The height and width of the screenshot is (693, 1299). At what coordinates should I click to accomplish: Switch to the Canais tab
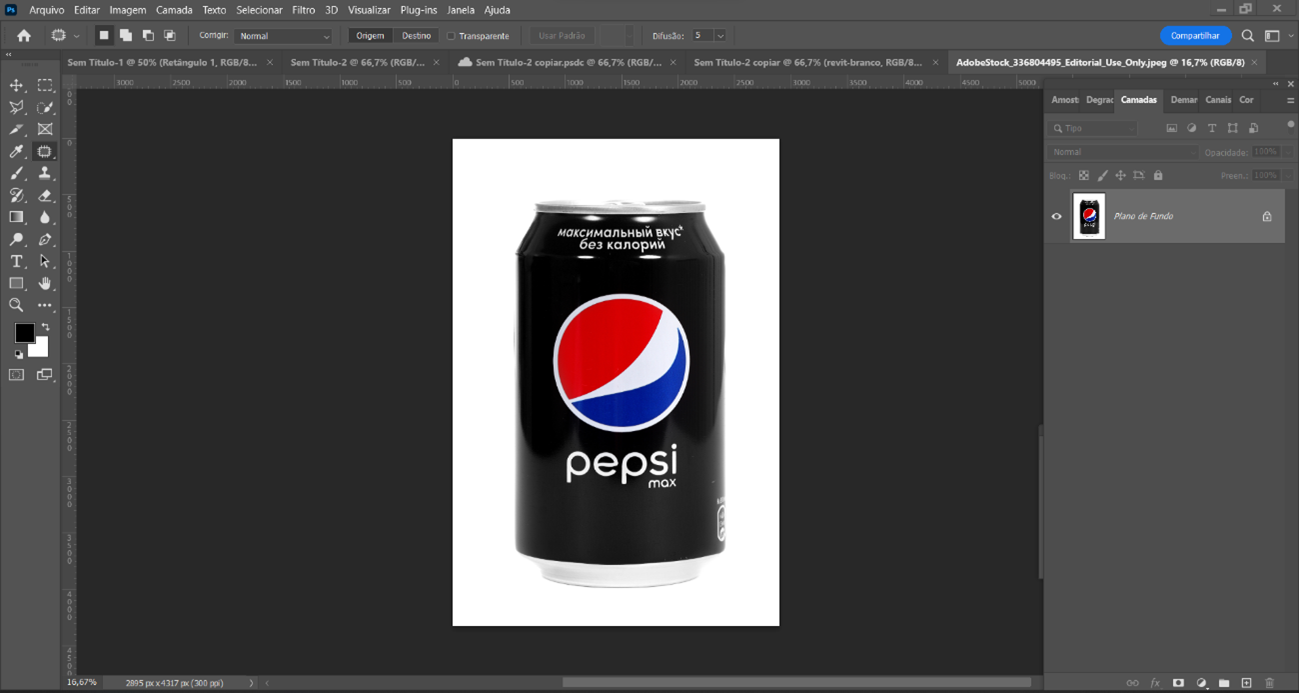(1218, 100)
